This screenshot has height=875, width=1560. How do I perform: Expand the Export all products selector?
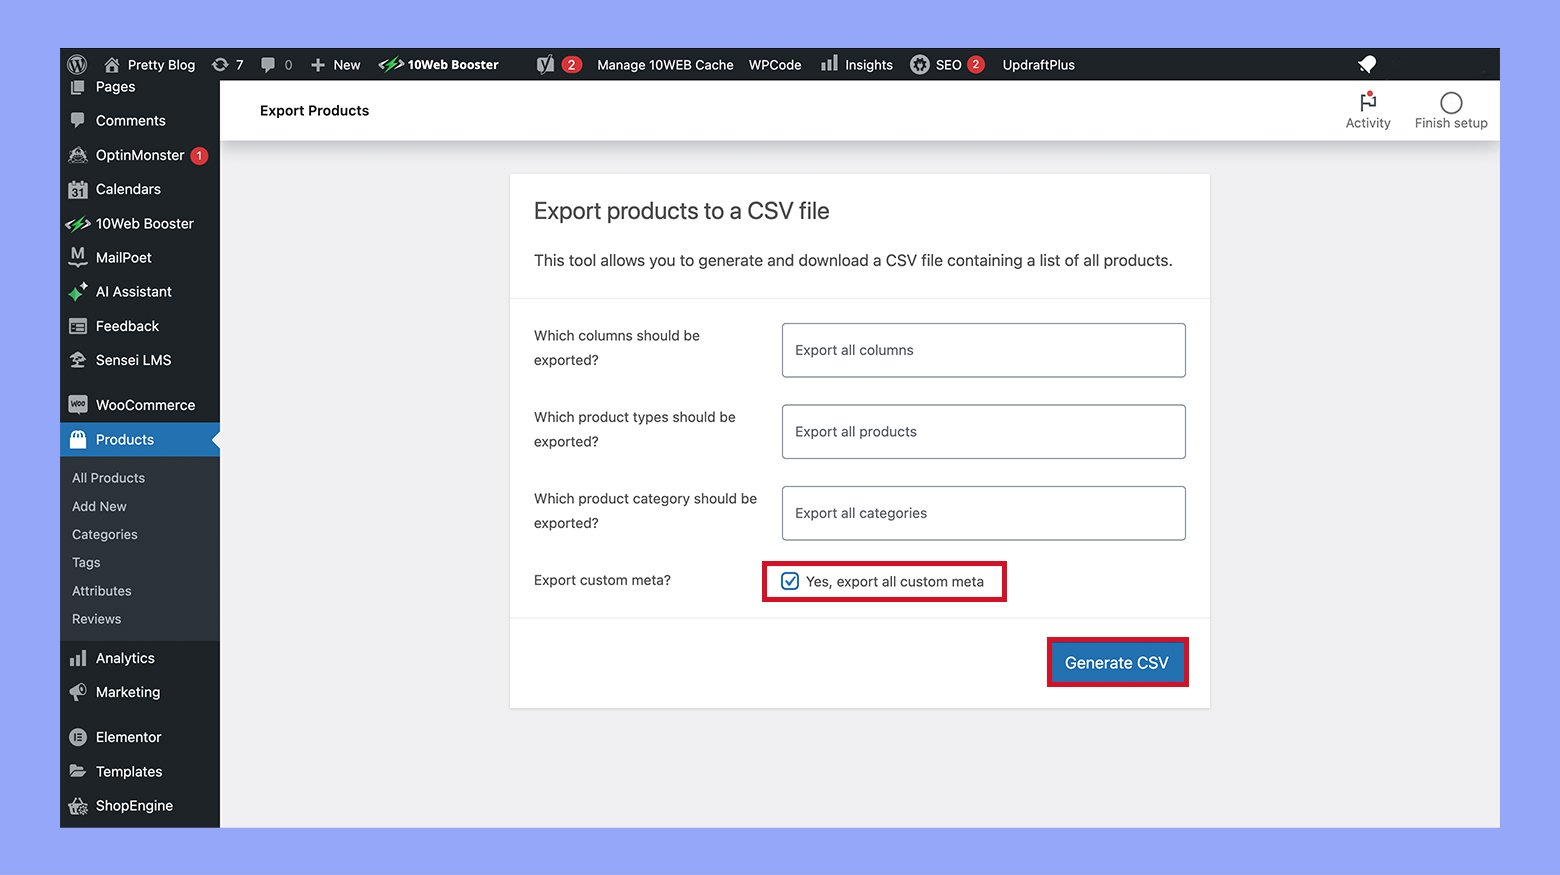[983, 432]
